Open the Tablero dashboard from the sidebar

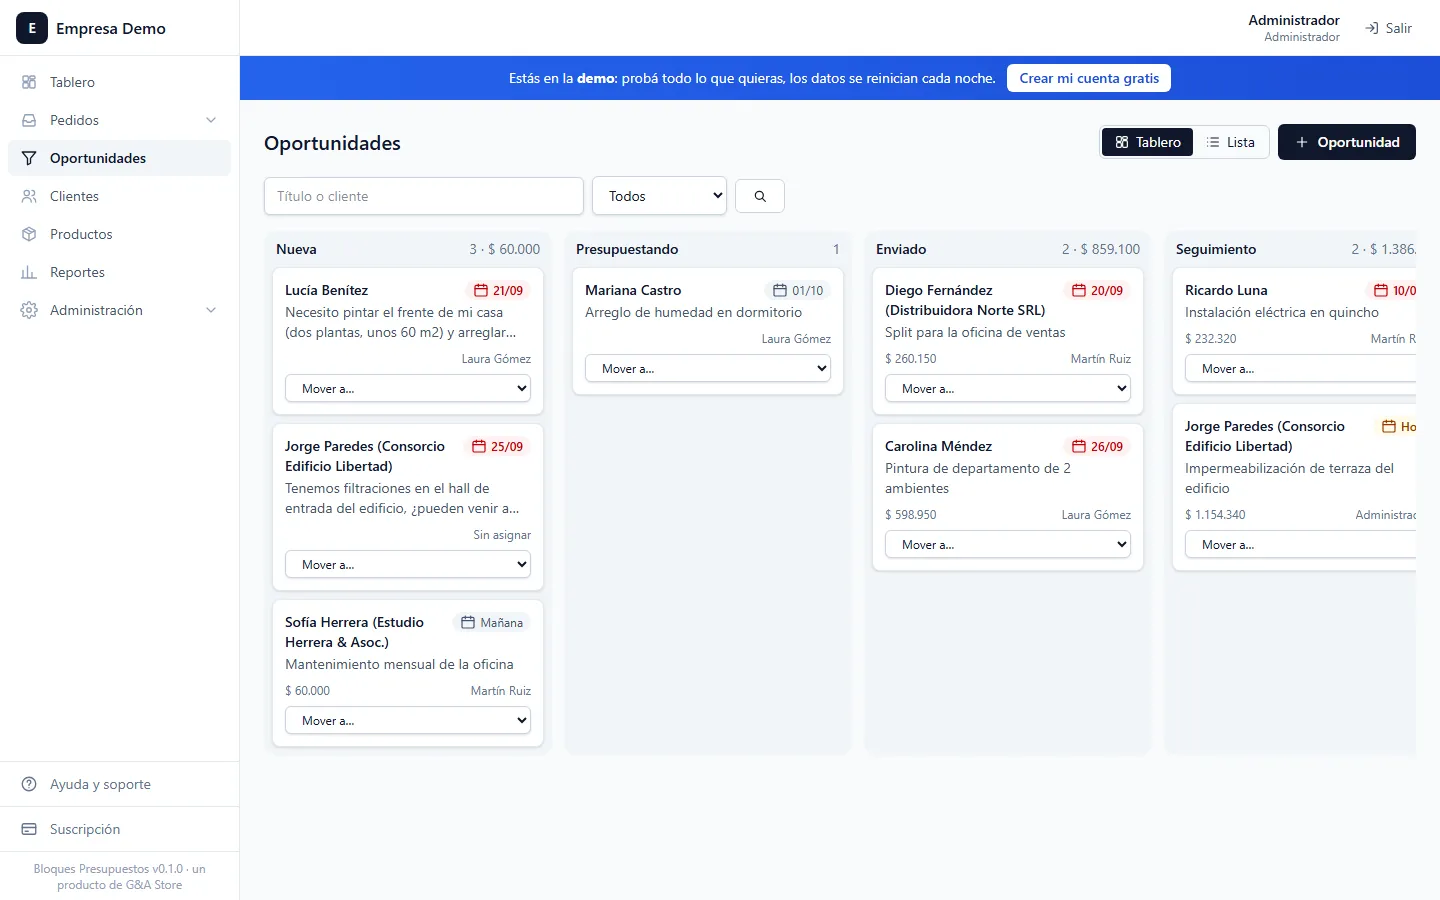click(119, 82)
